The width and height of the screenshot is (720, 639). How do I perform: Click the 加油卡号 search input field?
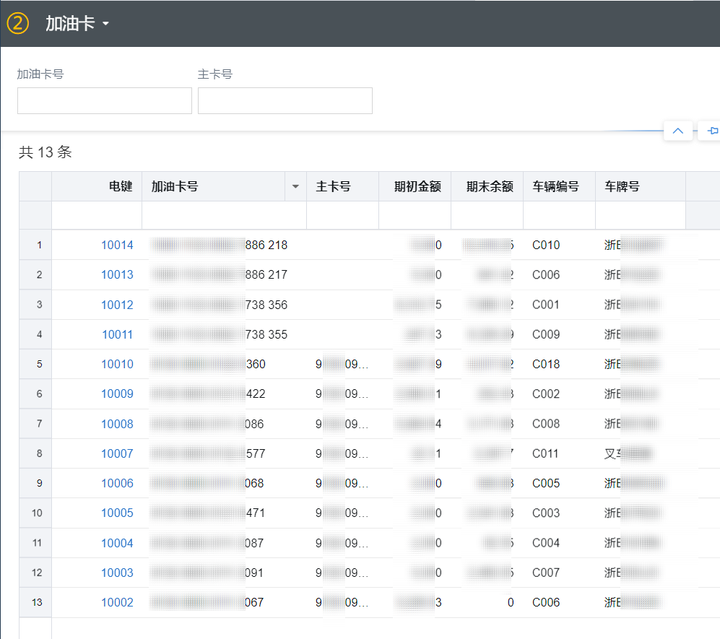pyautogui.click(x=104, y=101)
